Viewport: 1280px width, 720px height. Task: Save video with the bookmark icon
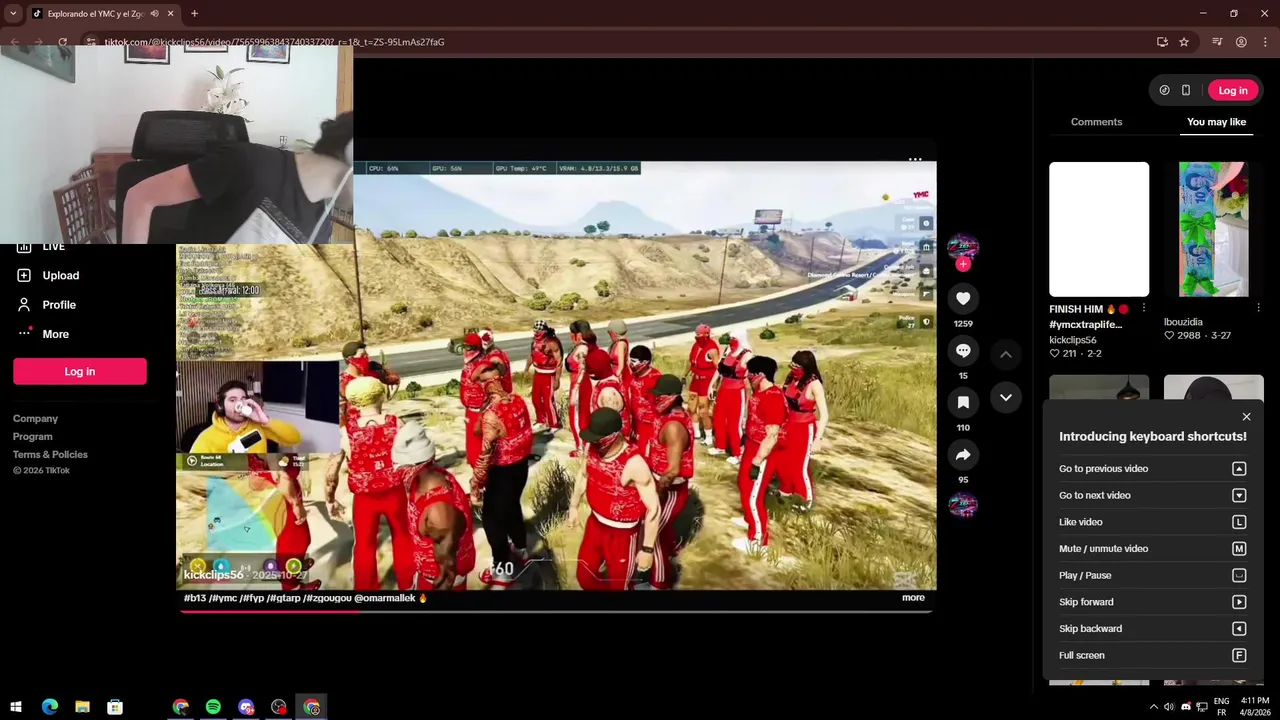click(963, 402)
